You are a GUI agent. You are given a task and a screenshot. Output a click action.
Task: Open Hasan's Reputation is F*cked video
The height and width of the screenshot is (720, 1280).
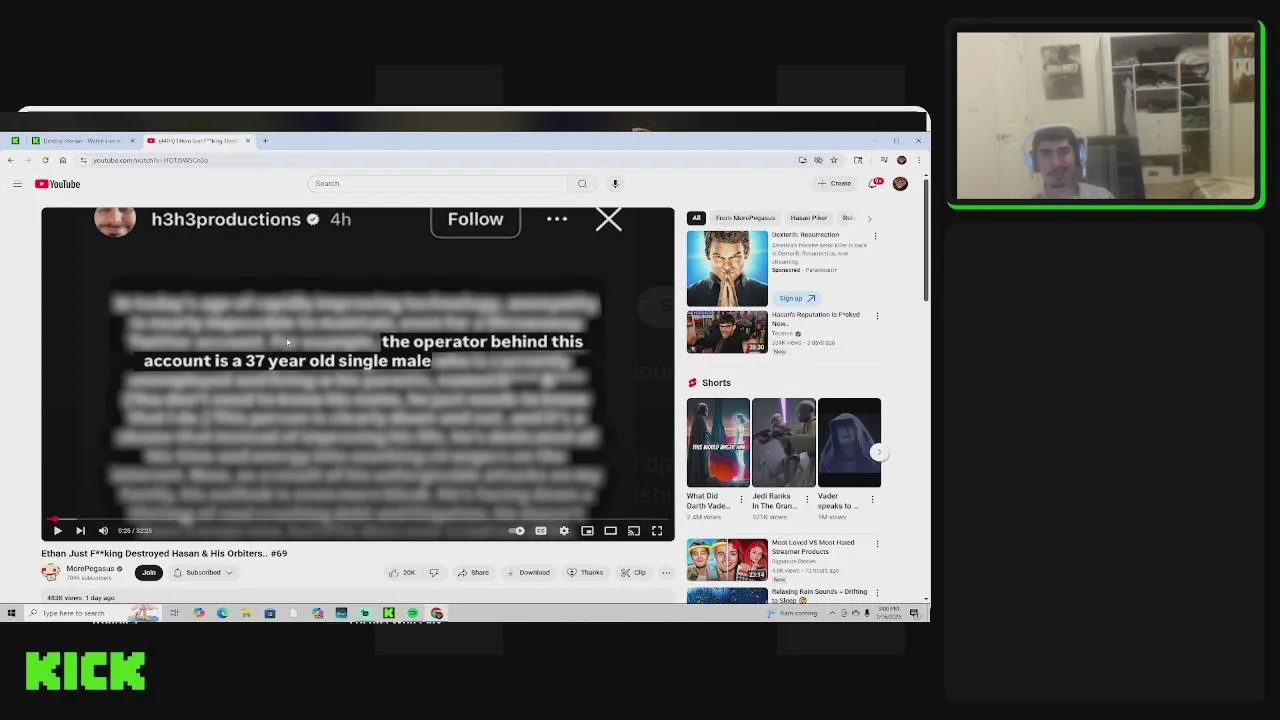(727, 332)
